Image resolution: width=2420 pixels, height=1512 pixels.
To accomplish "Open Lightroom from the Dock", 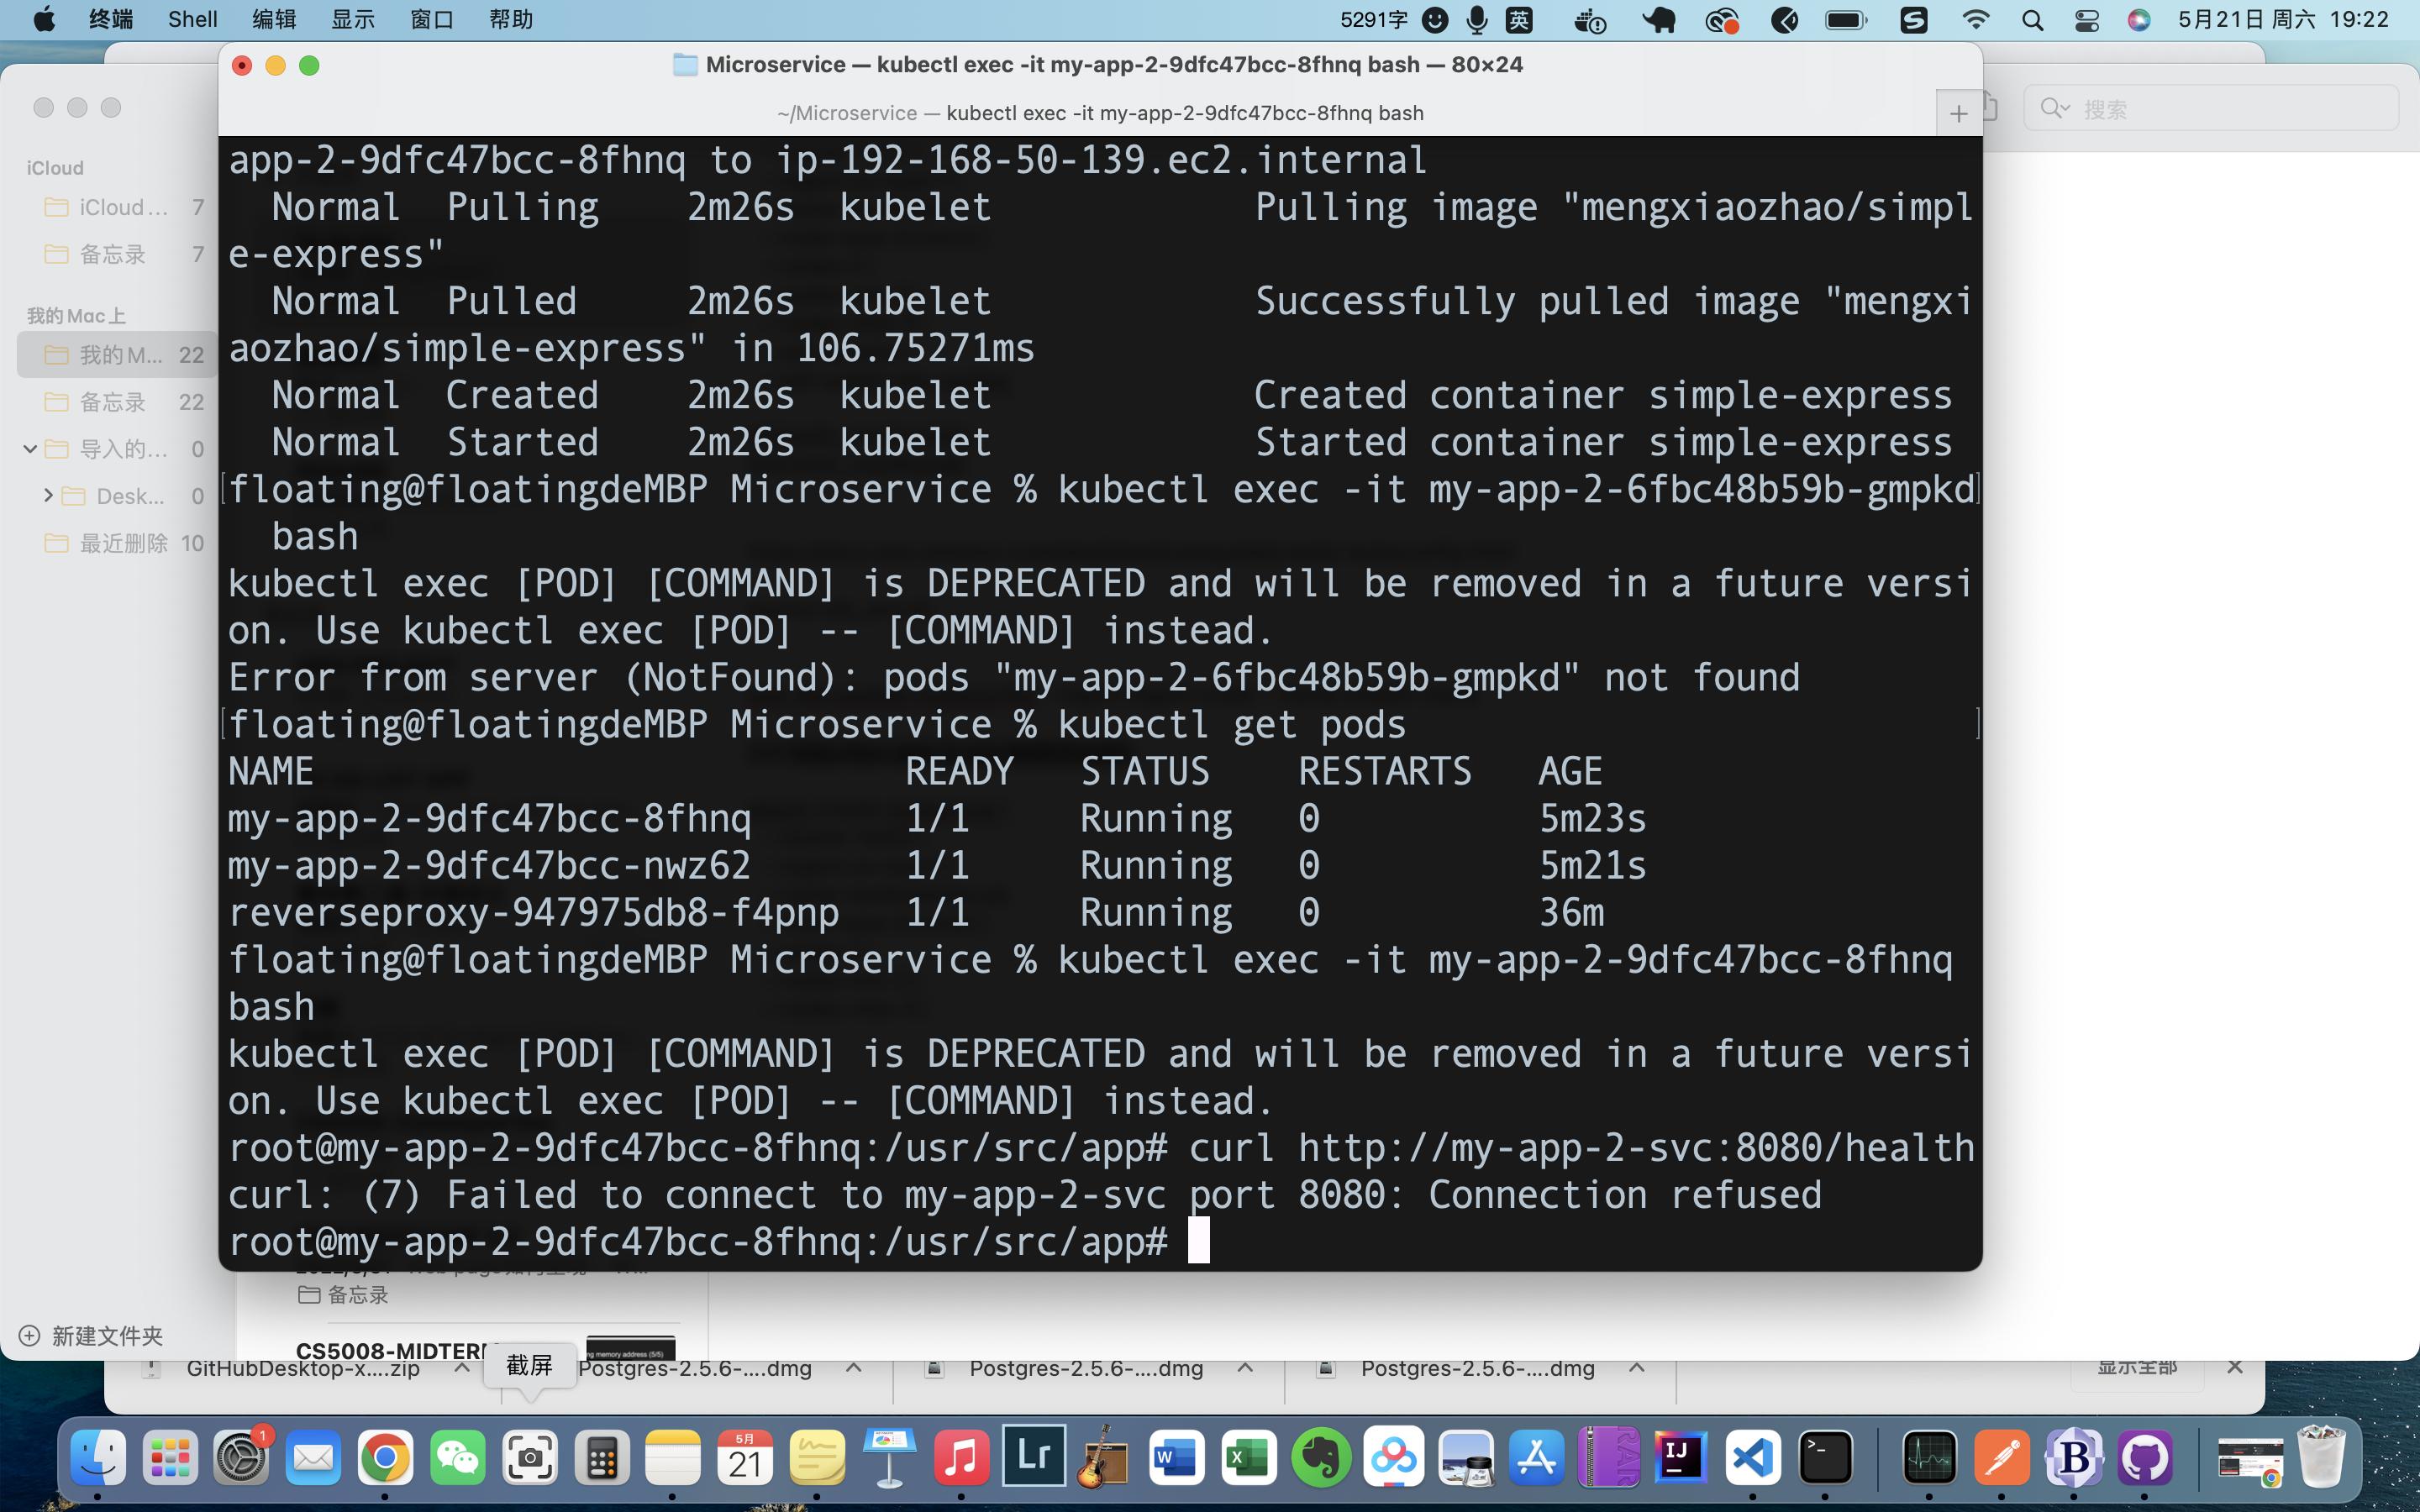I will [x=1033, y=1456].
